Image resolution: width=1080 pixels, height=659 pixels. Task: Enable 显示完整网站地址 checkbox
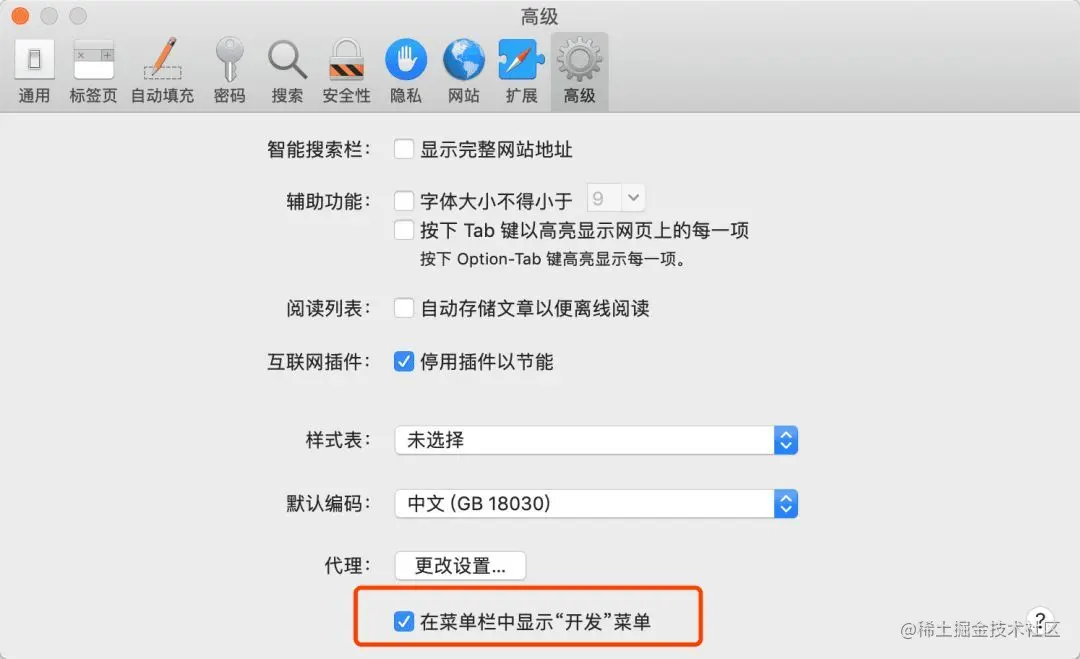tap(404, 149)
